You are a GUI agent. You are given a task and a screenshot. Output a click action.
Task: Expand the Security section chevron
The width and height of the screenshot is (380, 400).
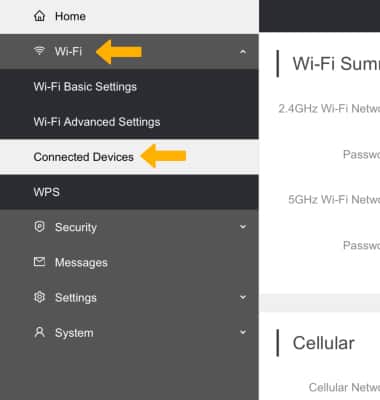[x=243, y=227]
